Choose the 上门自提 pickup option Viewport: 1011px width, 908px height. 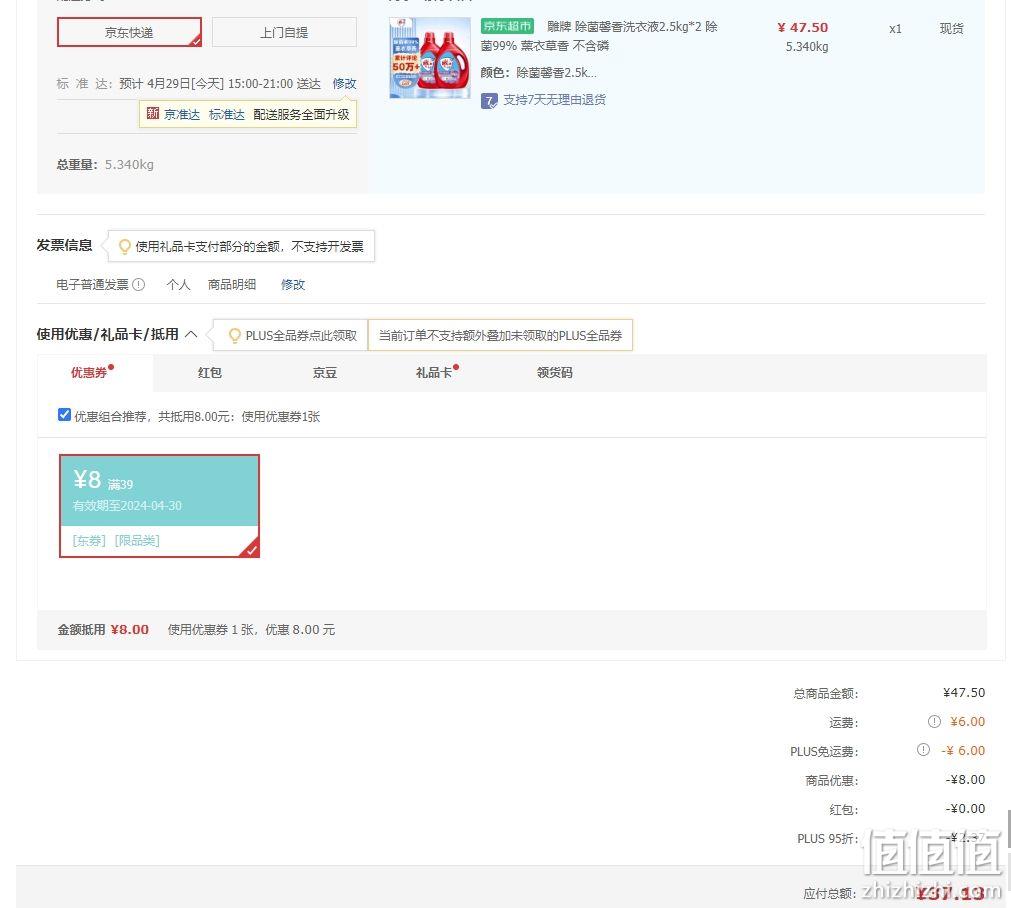click(x=284, y=32)
